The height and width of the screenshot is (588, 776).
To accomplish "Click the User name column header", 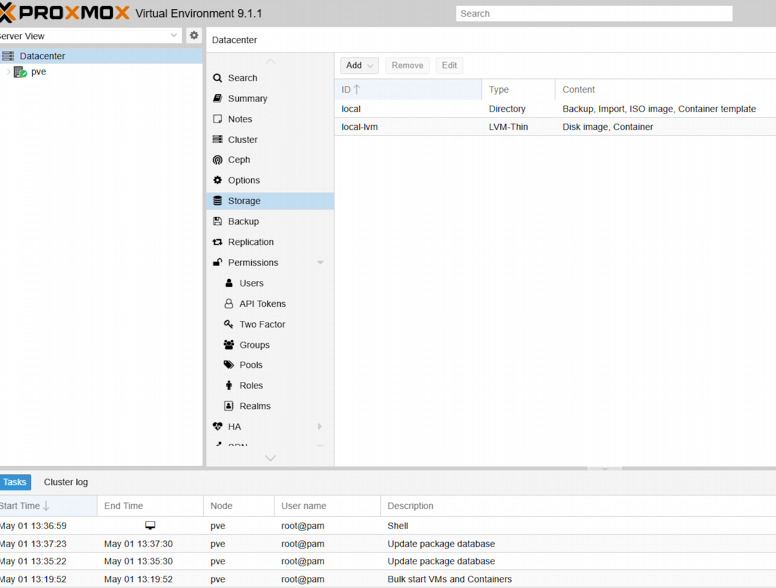I will [328, 506].
